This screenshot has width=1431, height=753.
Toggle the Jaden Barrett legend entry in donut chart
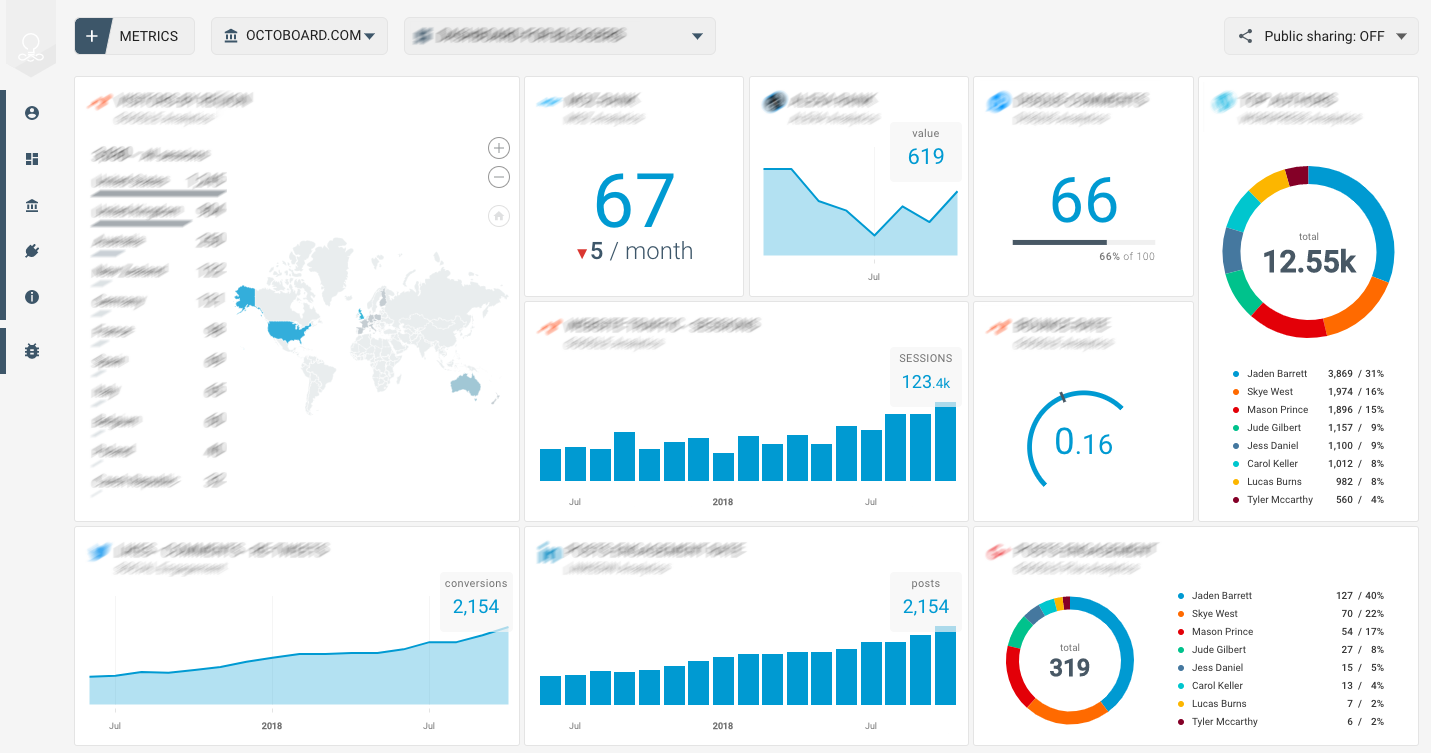coord(1277,373)
